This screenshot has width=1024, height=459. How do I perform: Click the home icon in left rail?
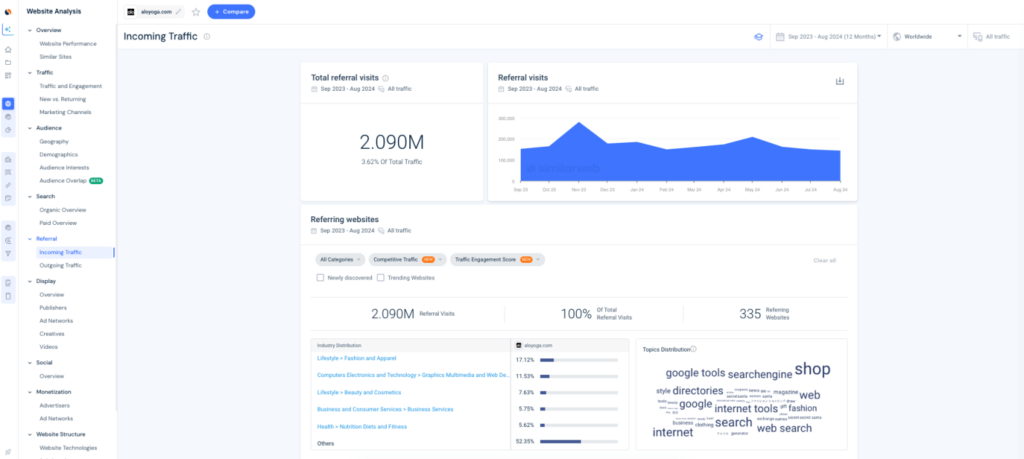click(x=8, y=49)
